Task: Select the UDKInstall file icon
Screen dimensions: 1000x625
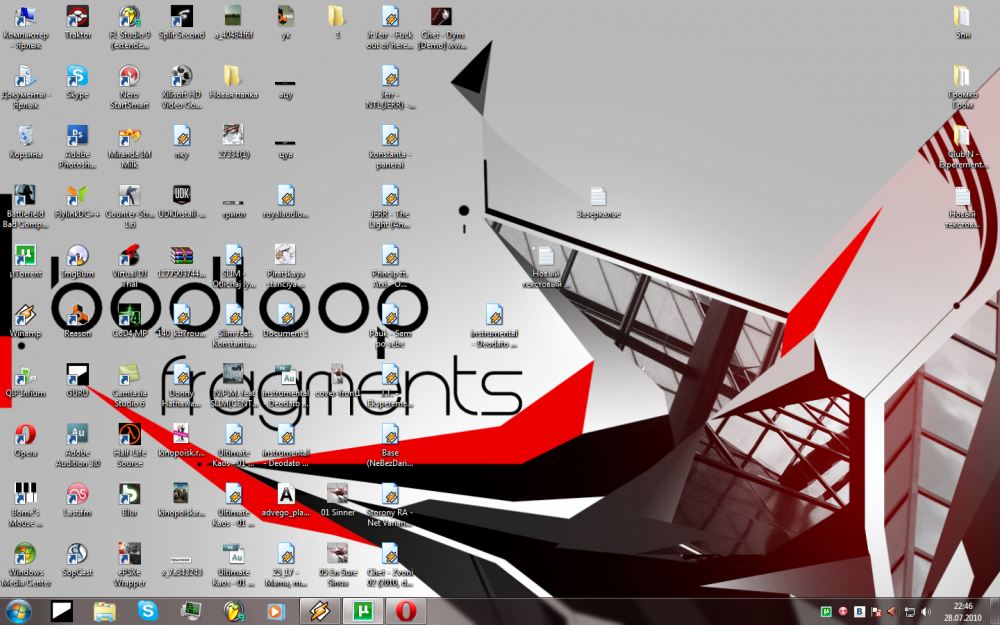Action: click(182, 202)
